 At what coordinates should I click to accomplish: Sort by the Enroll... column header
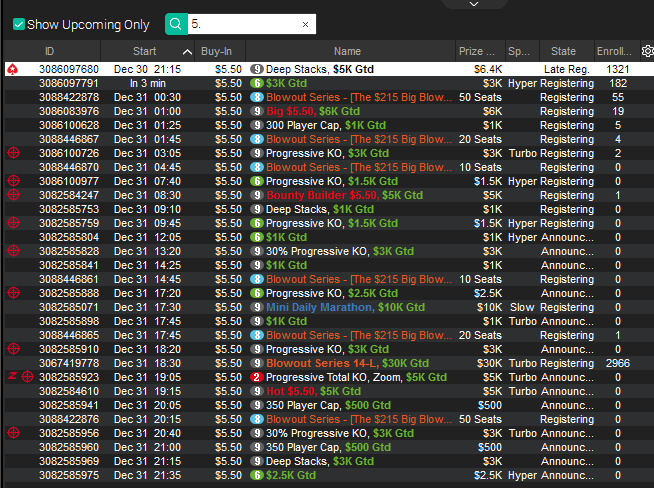point(614,51)
